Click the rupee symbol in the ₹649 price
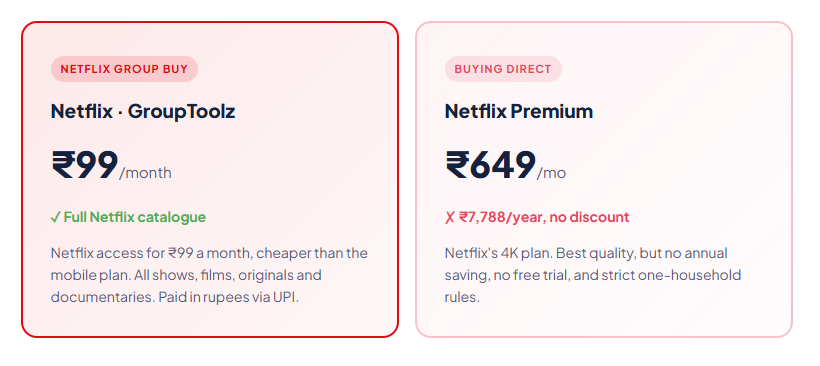 click(x=457, y=165)
